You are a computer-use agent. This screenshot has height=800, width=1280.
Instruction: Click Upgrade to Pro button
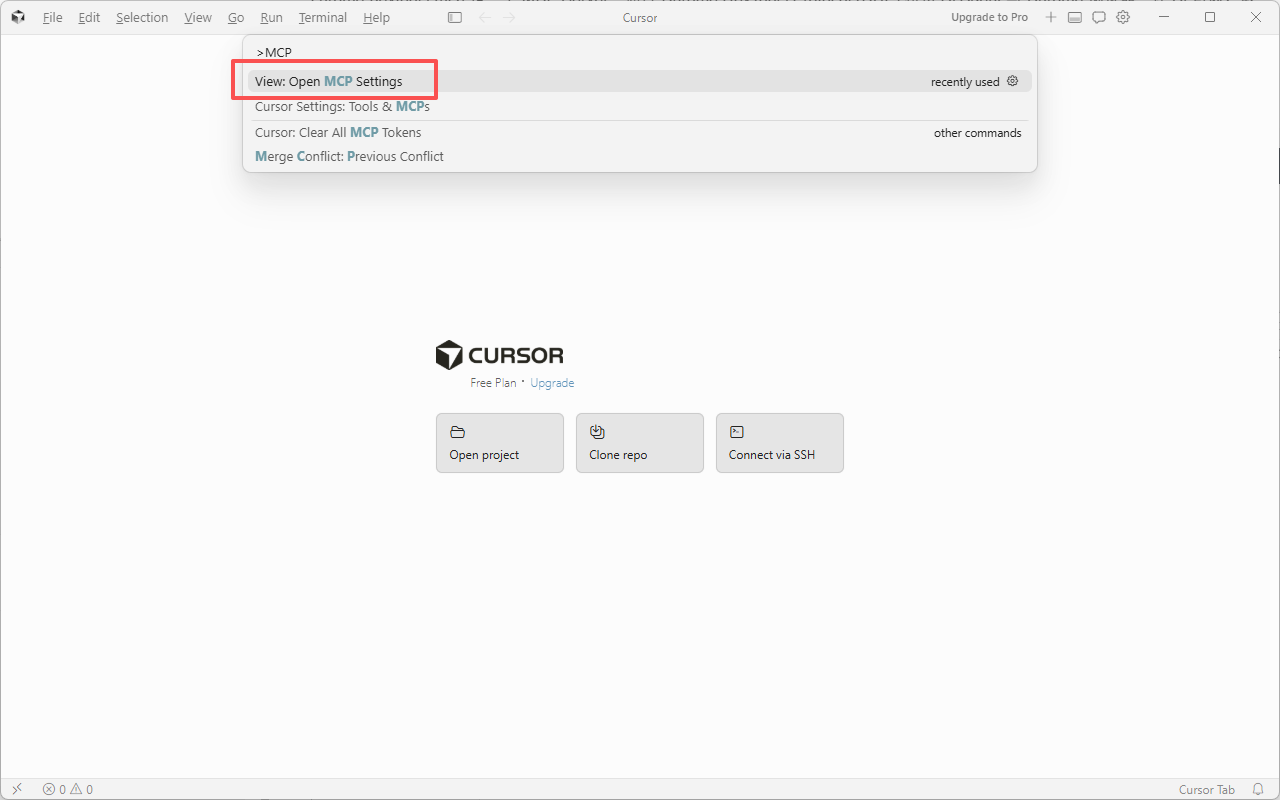(x=989, y=17)
